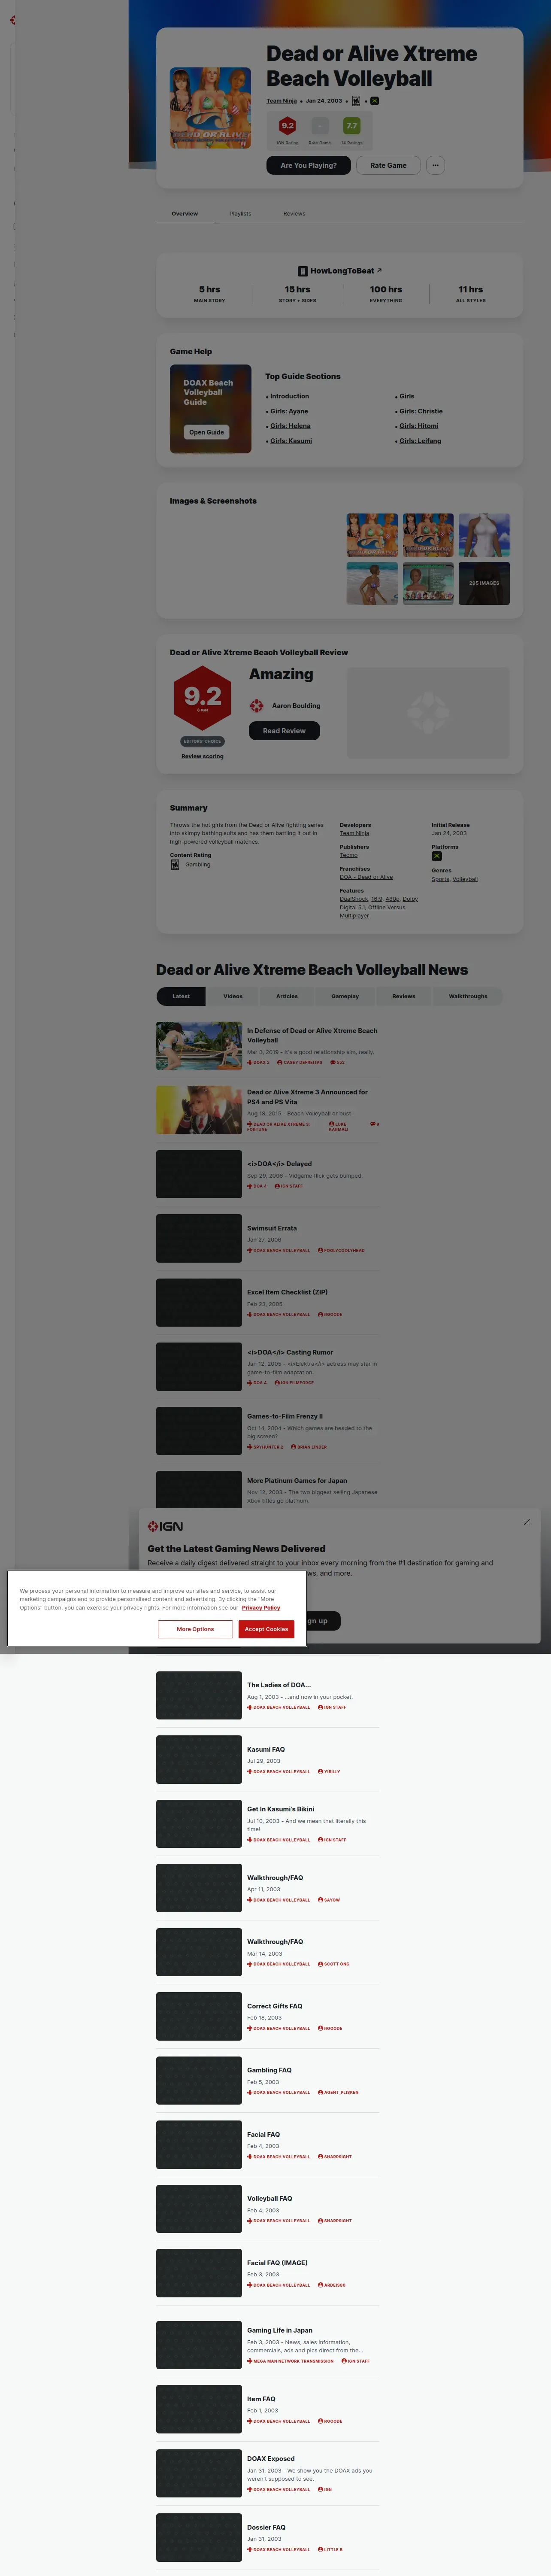The width and height of the screenshot is (551, 2576).
Task: Click the review video placeholder thumbnail
Action: click(428, 713)
